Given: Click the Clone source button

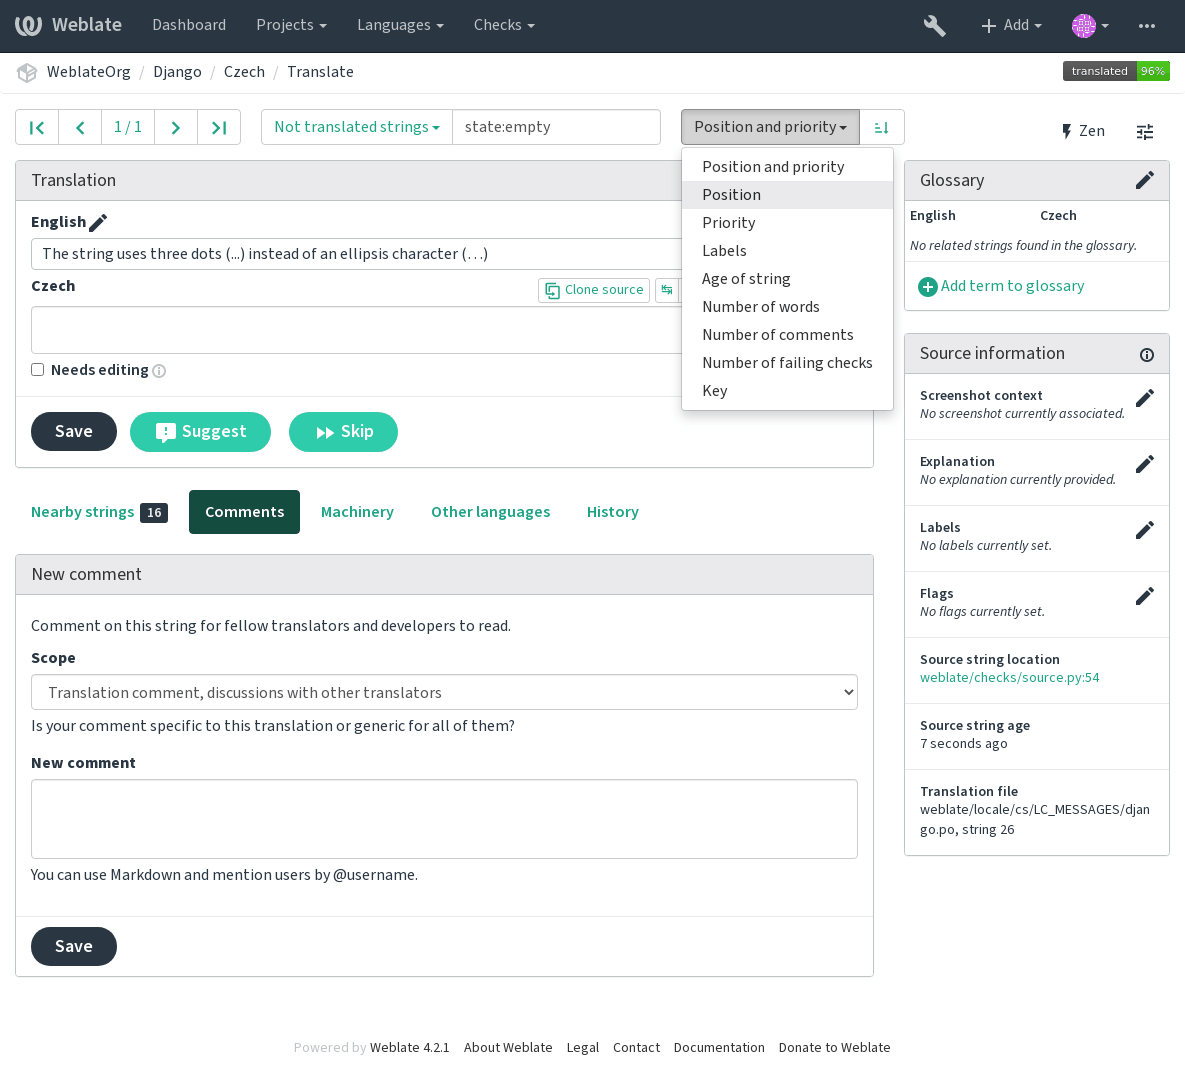Looking at the screenshot, I should click(594, 290).
